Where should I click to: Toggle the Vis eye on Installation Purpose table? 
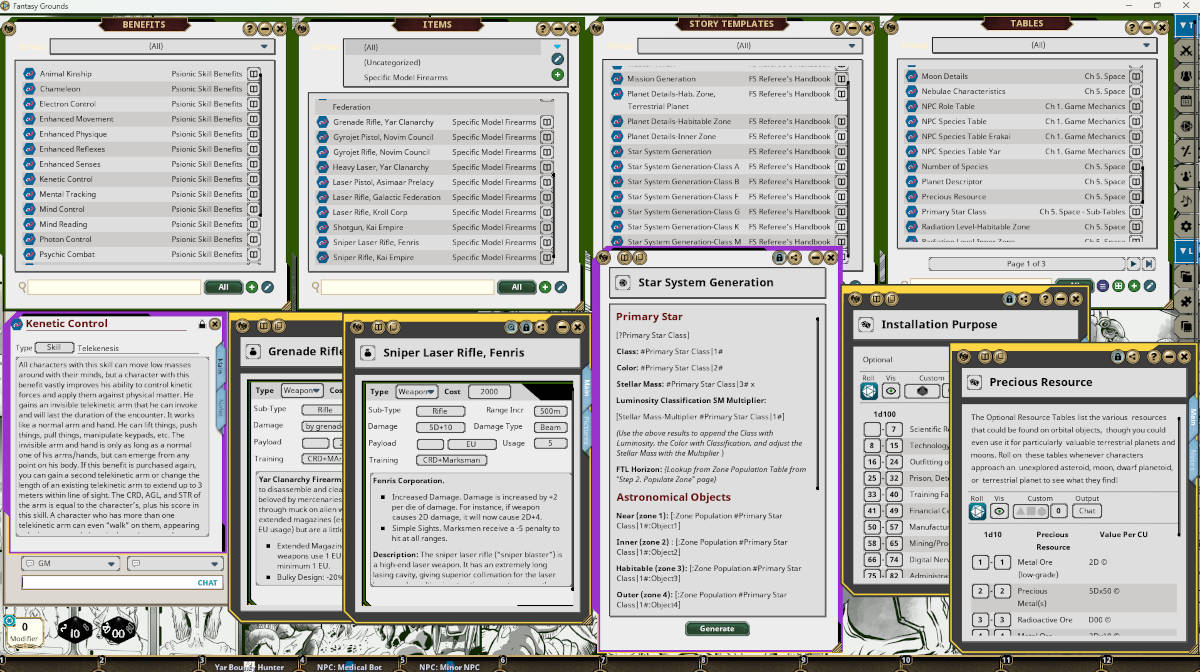click(890, 391)
